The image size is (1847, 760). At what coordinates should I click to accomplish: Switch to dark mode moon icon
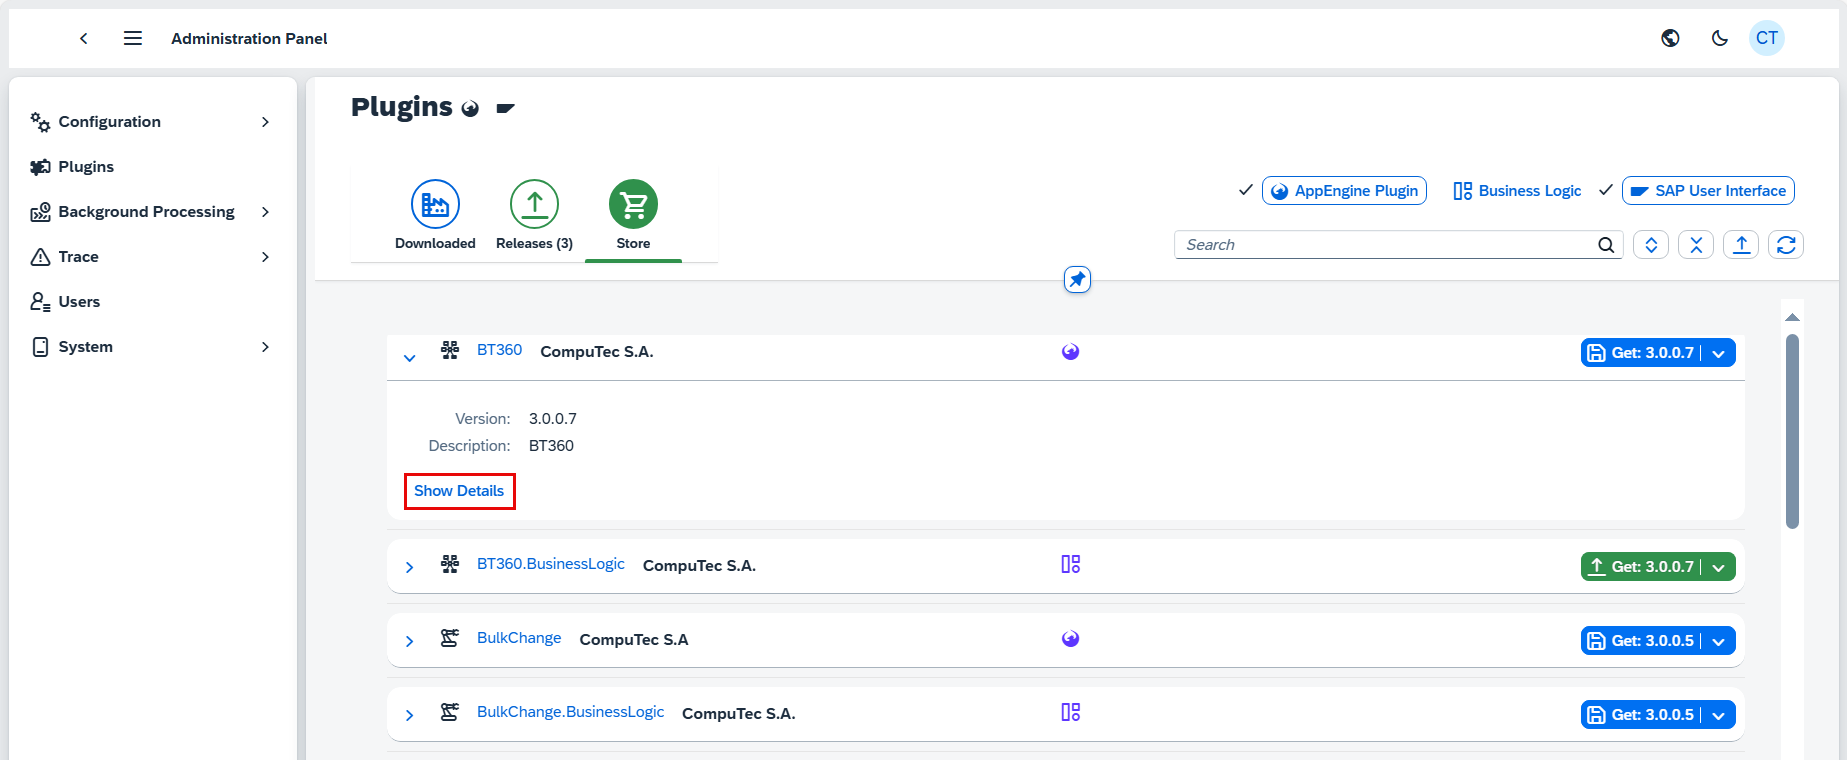tap(1720, 38)
